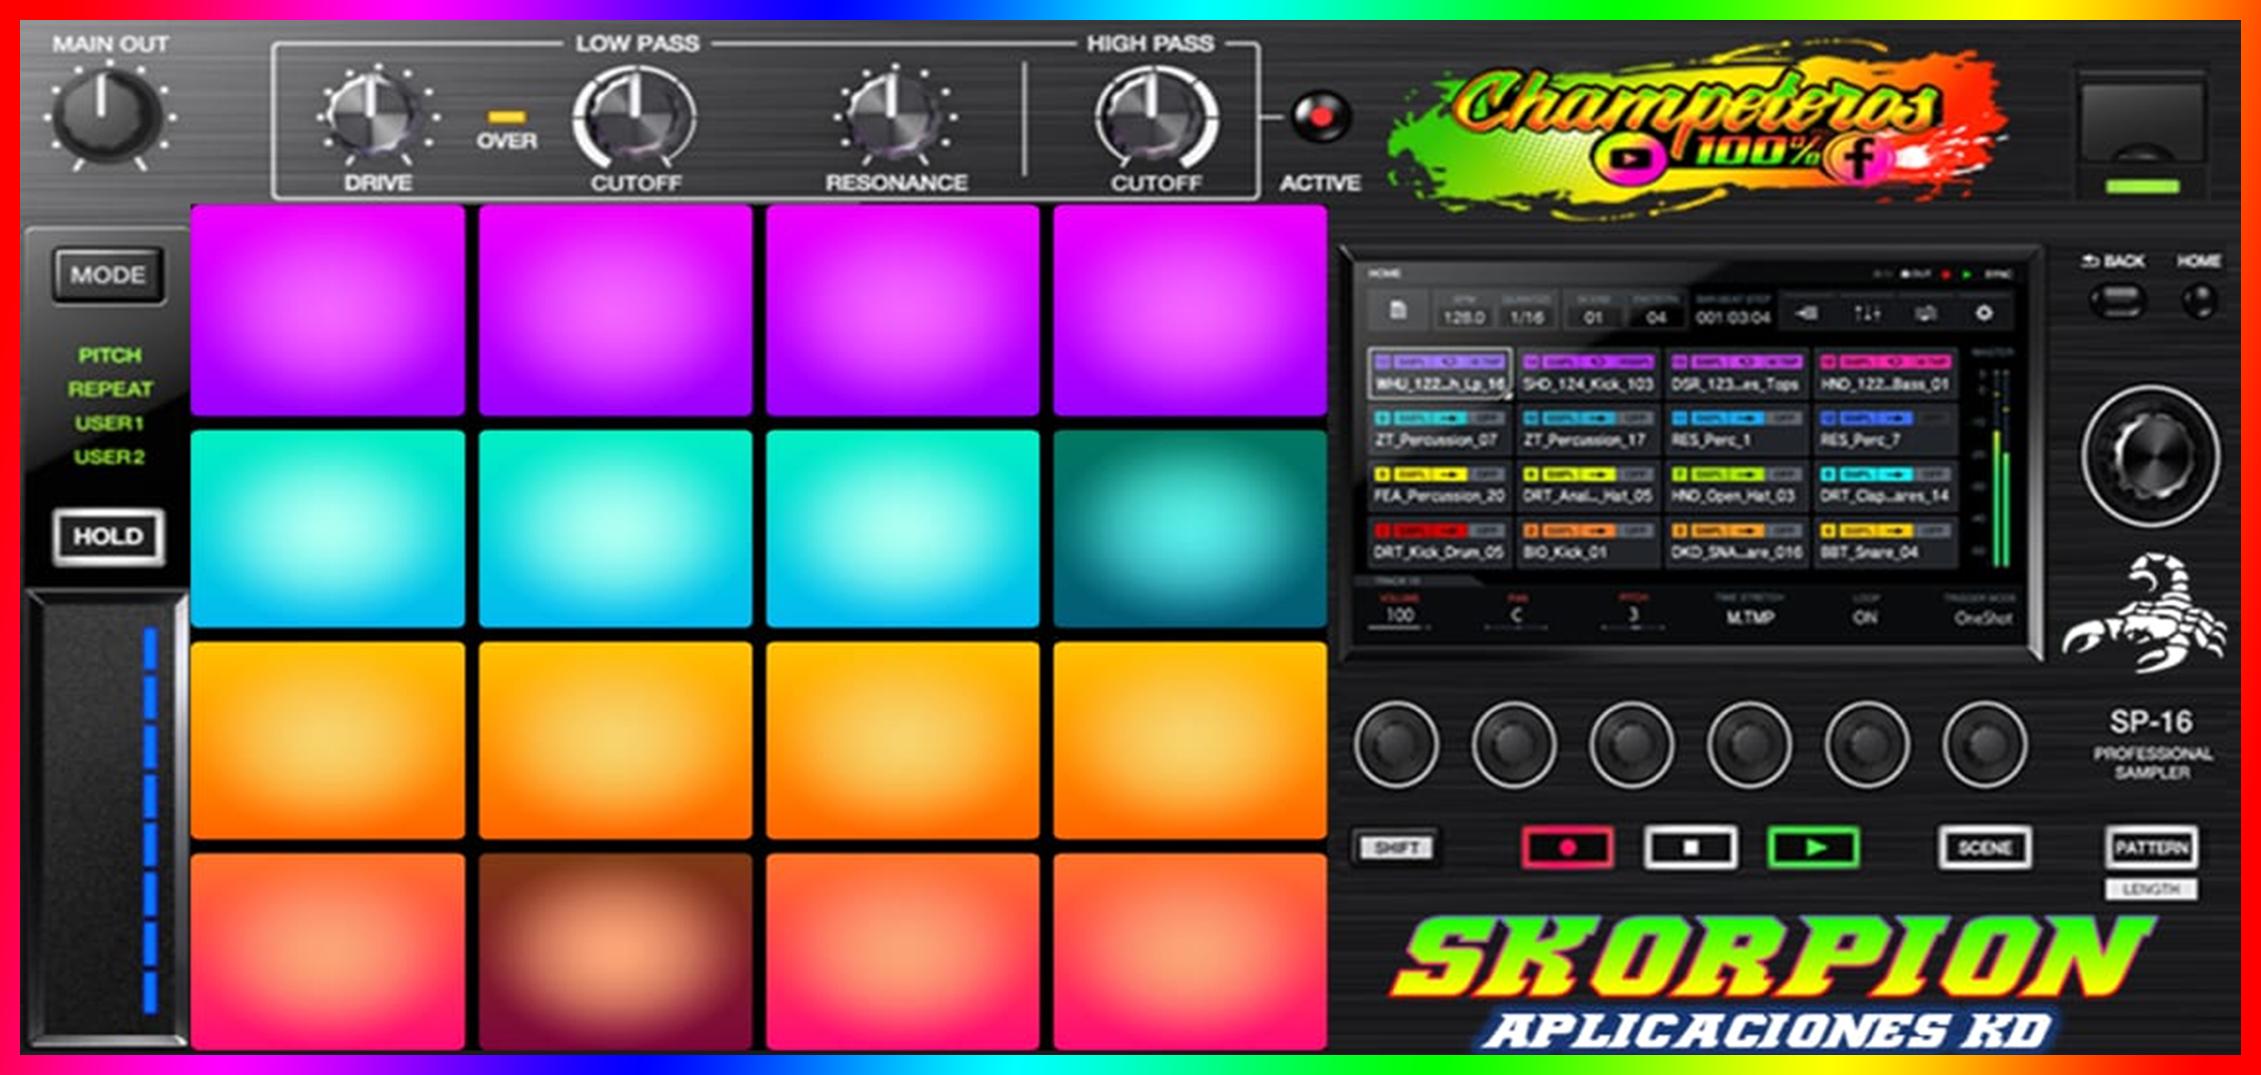This screenshot has width=2261, height=1075.
Task: Select PITCH pad mode
Action: pos(110,355)
